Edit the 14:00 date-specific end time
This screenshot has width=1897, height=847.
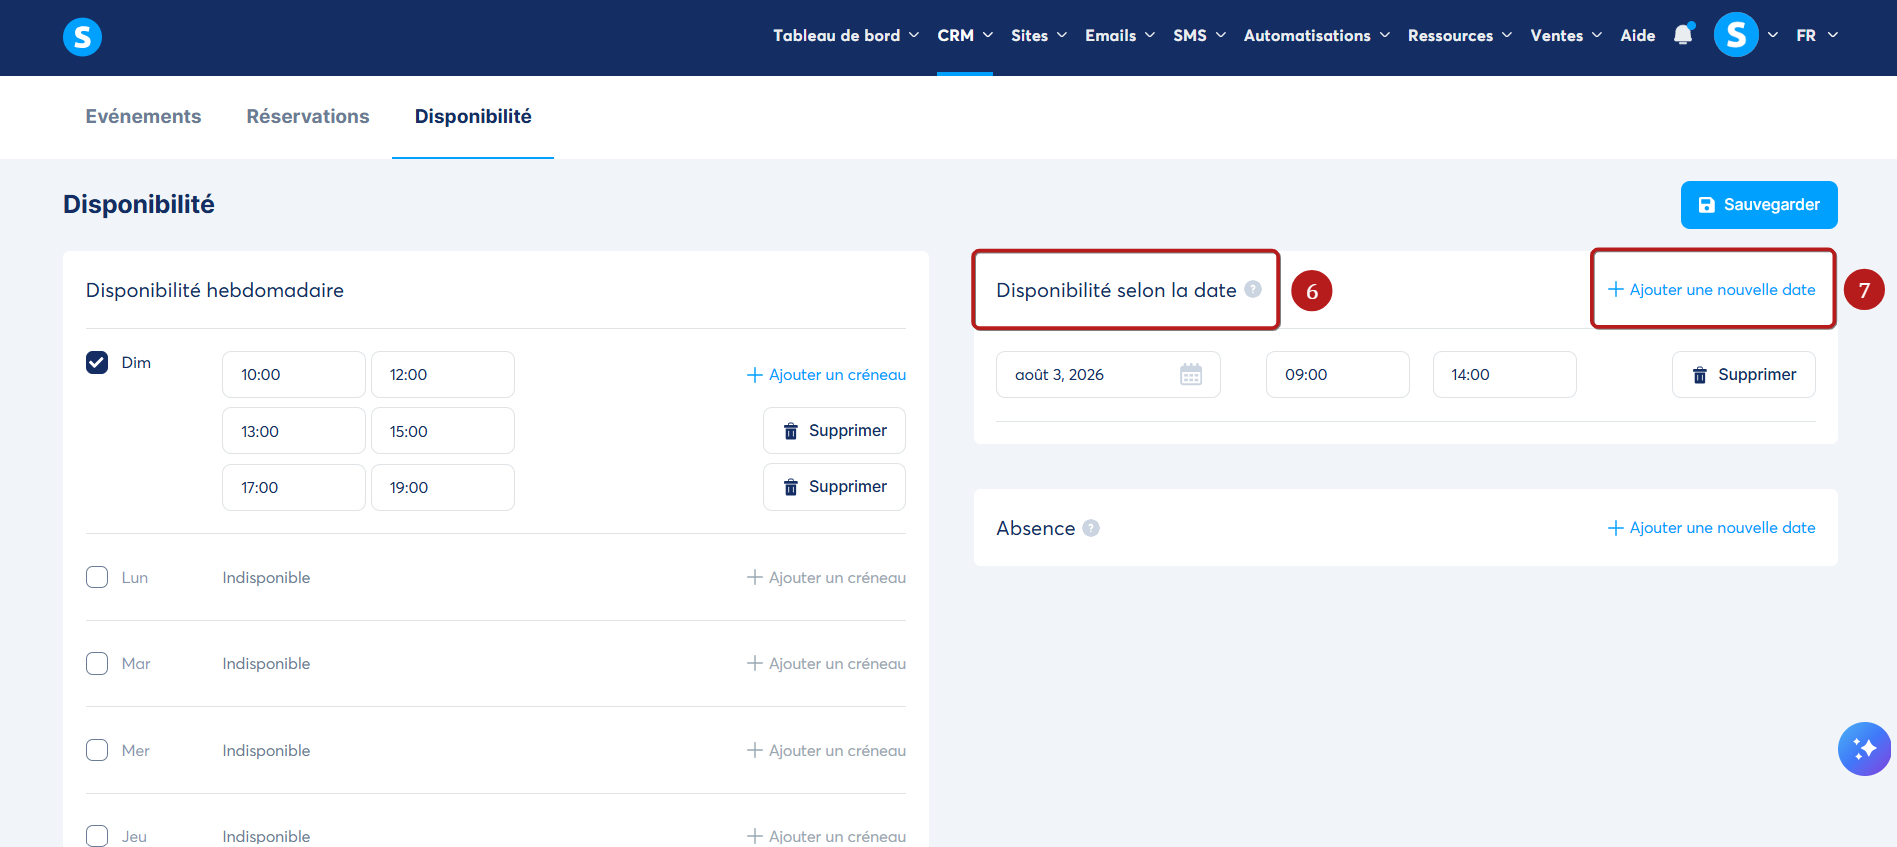point(1505,375)
